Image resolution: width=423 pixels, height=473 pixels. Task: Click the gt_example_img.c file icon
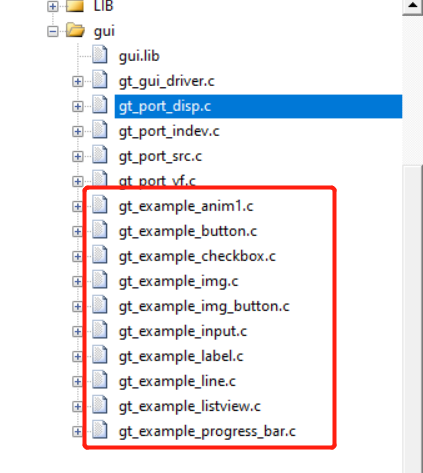pos(100,280)
